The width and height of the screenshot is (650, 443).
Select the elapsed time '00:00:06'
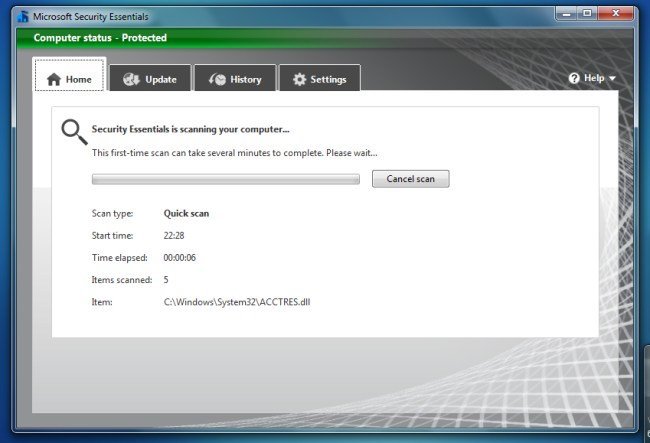click(x=179, y=258)
